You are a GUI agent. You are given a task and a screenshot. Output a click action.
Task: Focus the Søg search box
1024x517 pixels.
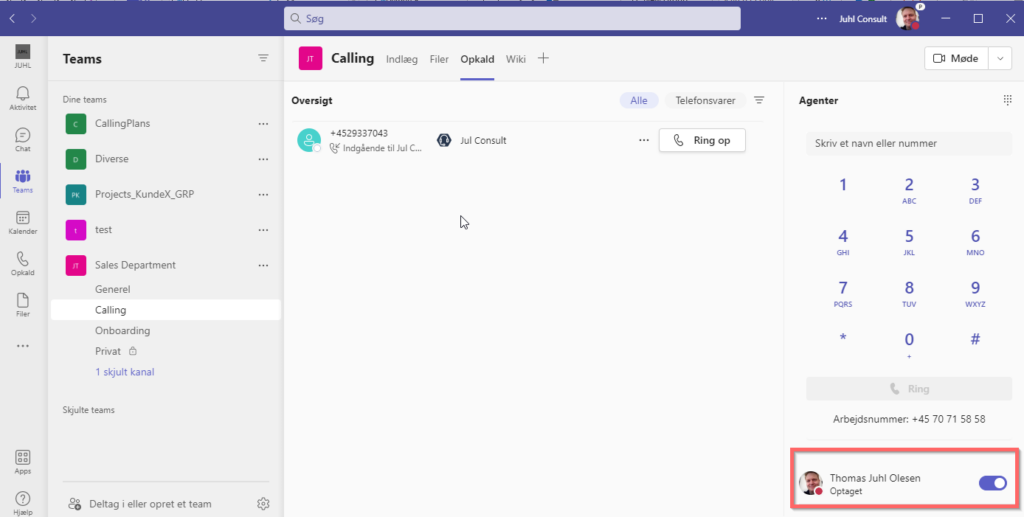click(x=512, y=18)
